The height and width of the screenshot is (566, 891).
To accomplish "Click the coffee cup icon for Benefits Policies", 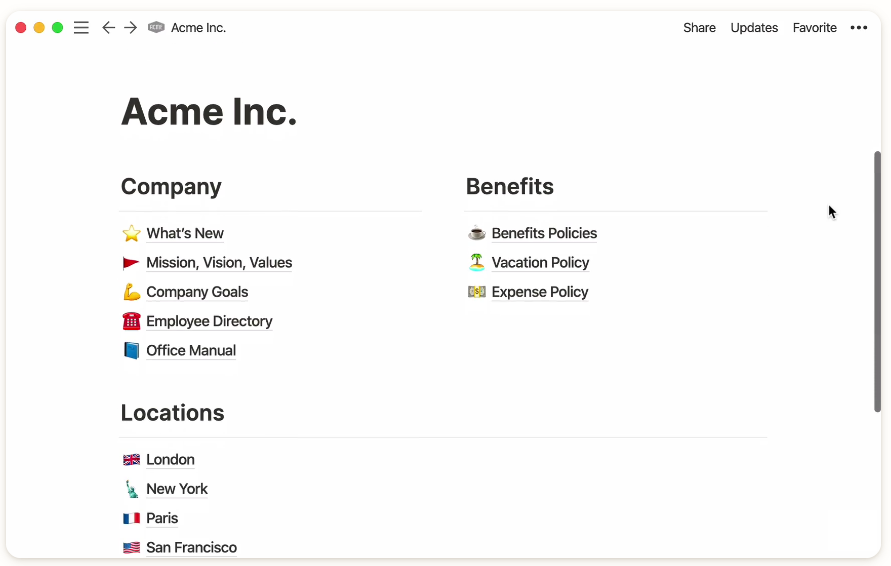I will 477,233.
